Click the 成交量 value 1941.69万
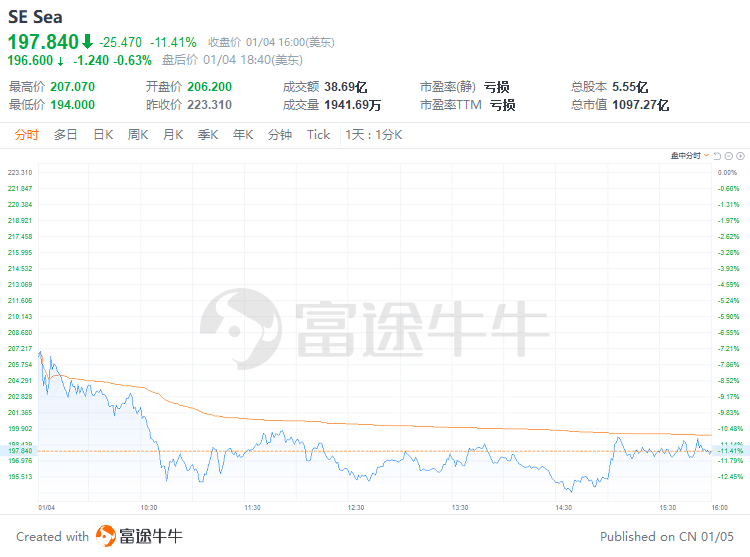 (x=353, y=105)
